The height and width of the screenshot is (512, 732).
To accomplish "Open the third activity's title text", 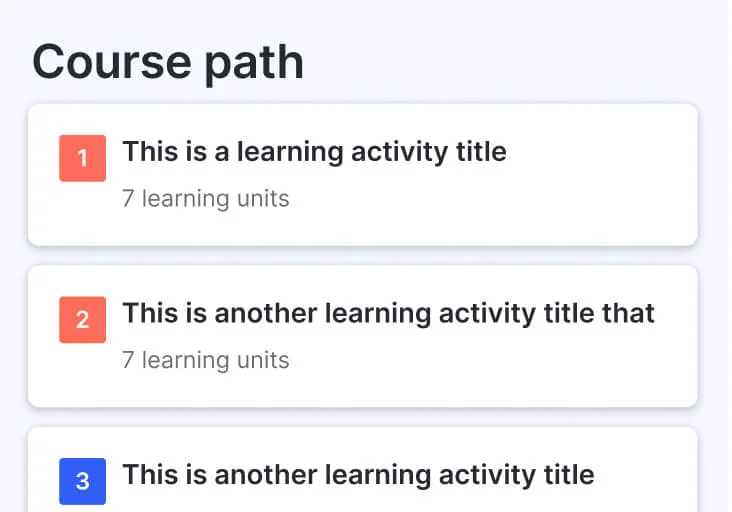I will 358,474.
